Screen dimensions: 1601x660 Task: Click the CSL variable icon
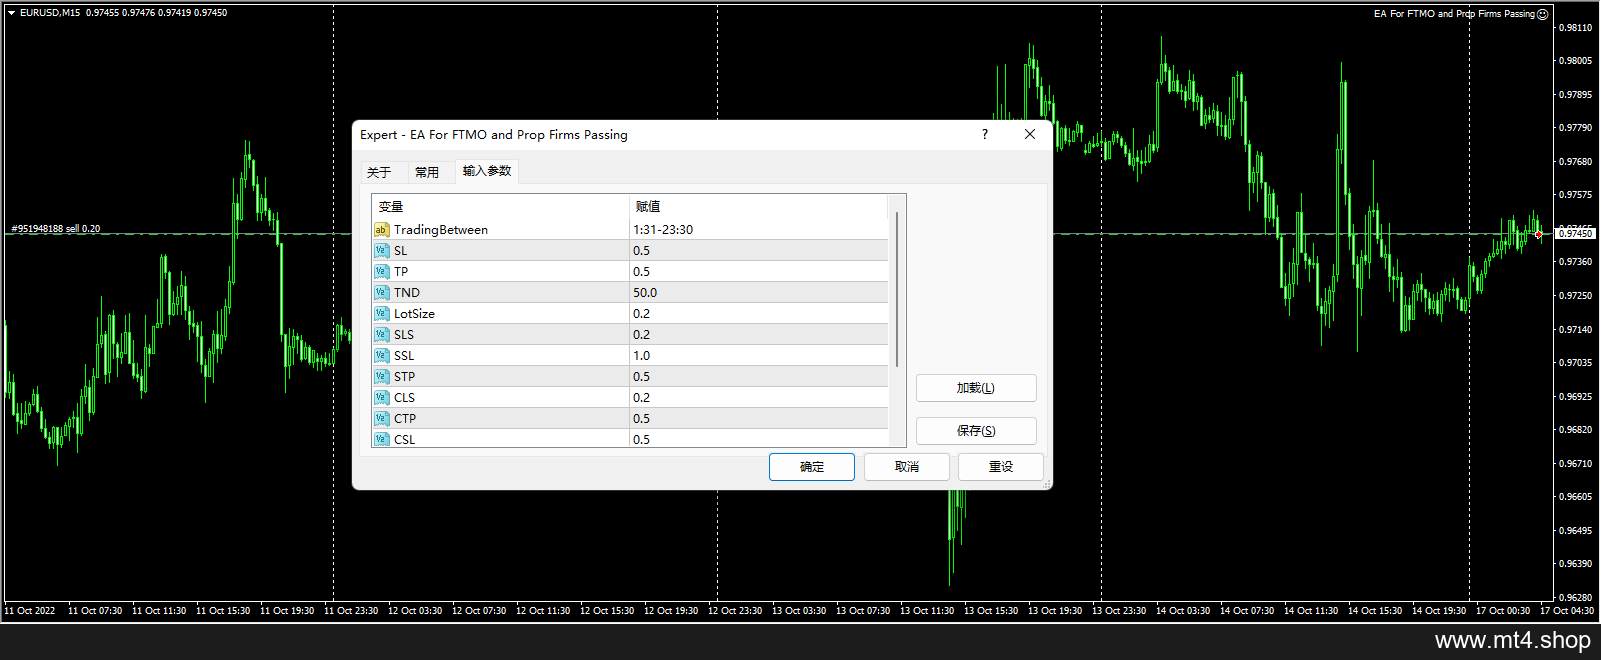[x=381, y=439]
